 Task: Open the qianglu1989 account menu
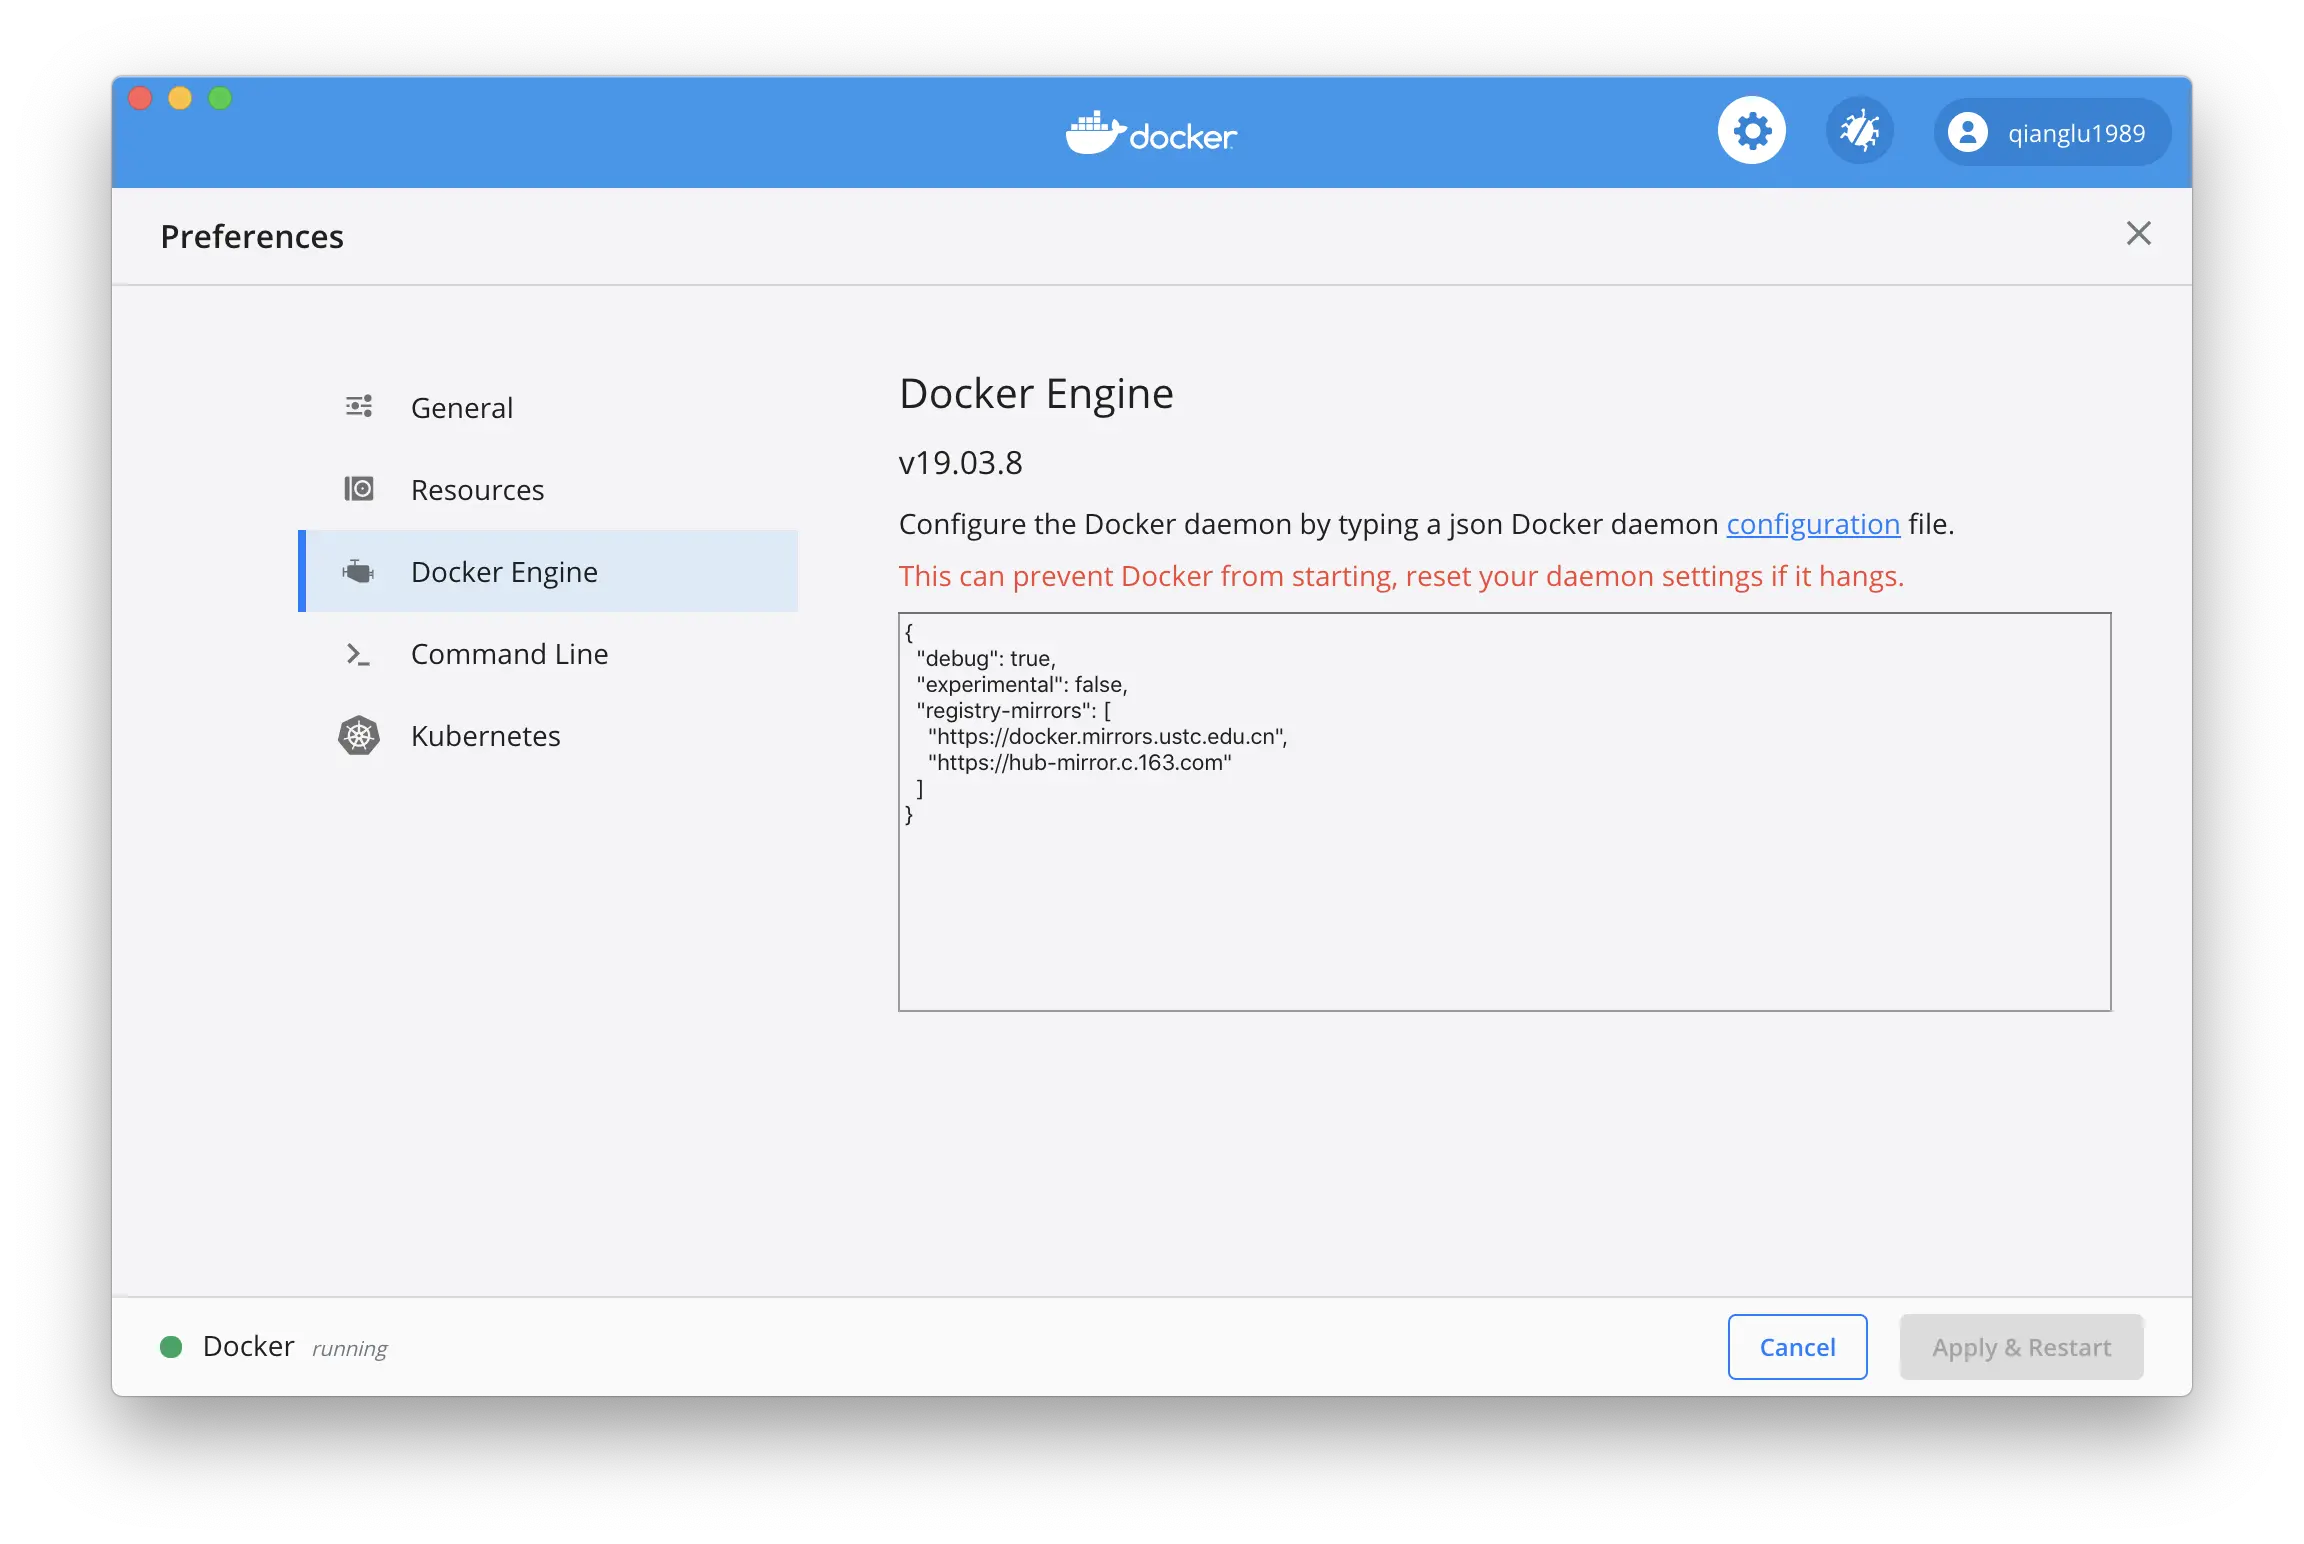coord(2076,133)
